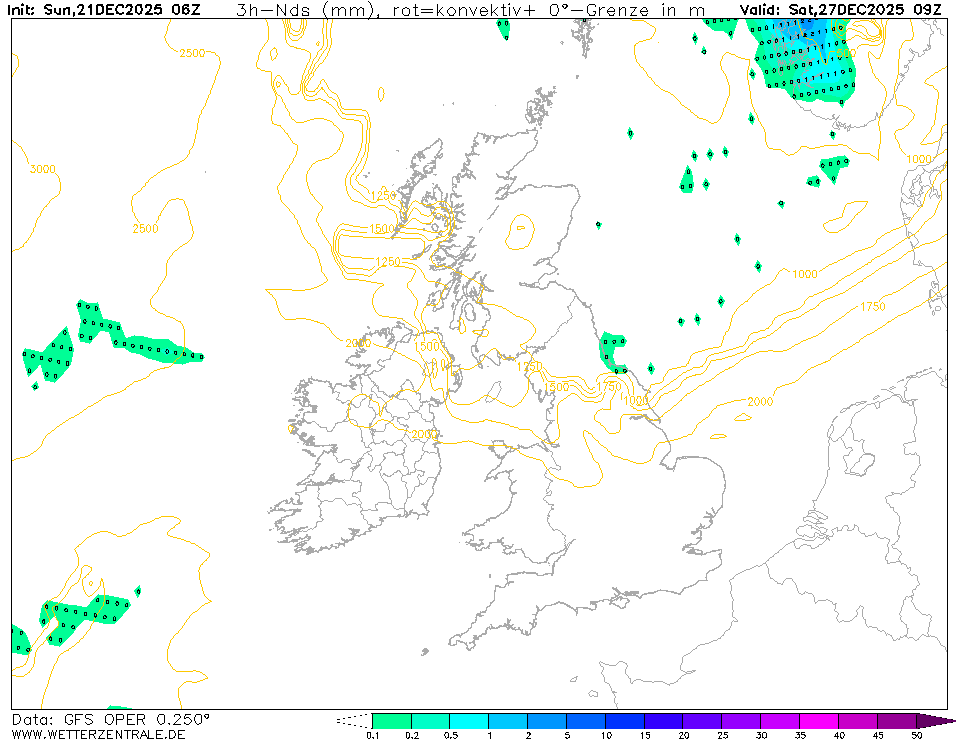Image resolution: width=959 pixels, height=741 pixels.
Task: Select the legend swatch between 2 and 5
Action: click(547, 721)
